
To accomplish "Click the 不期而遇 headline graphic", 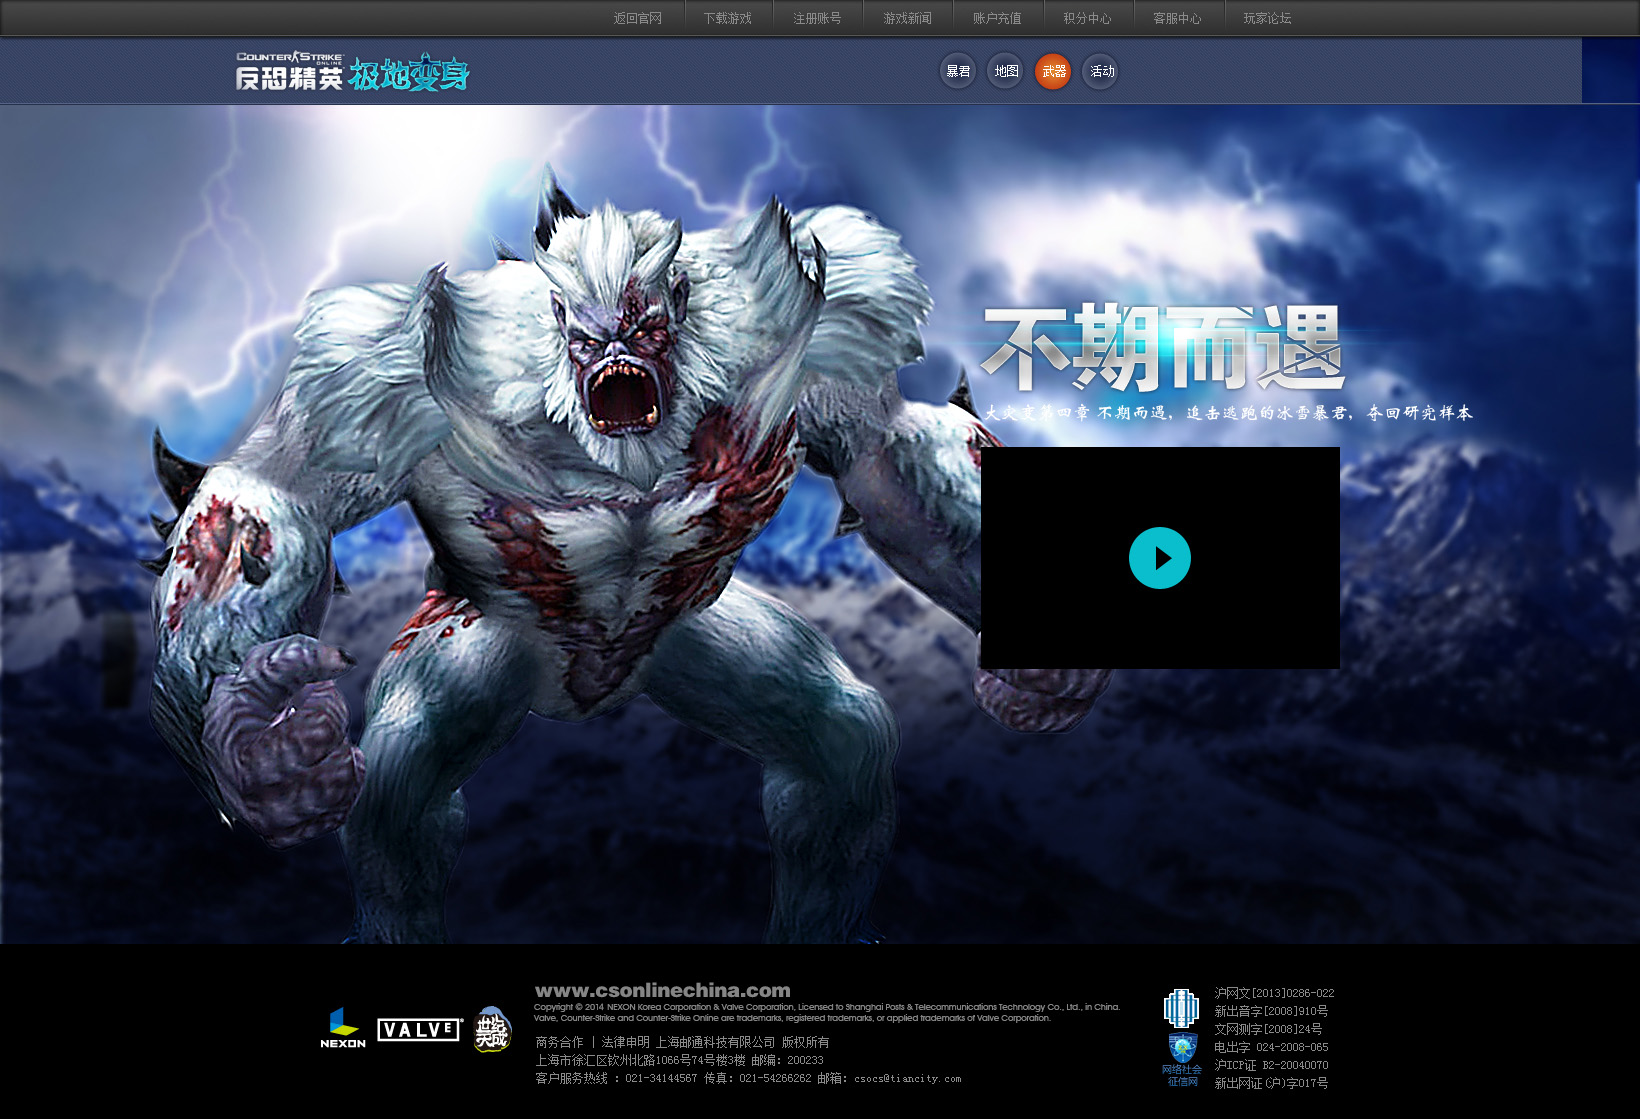I will (x=1162, y=348).
